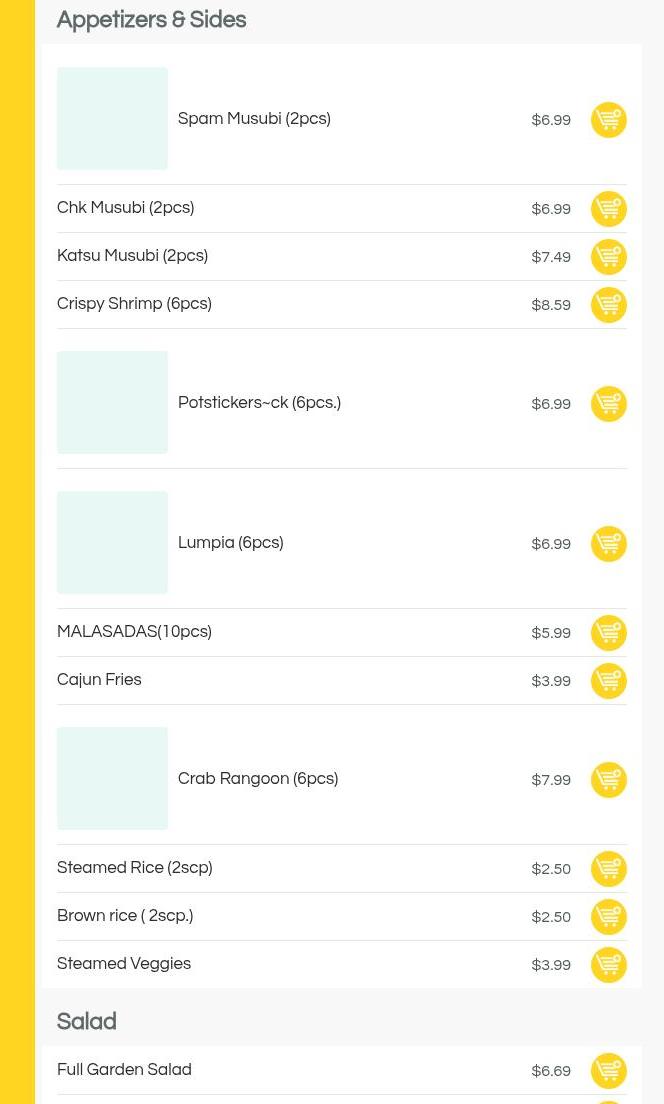Open the Lumpia image thumbnail
The width and height of the screenshot is (664, 1104).
(x=113, y=542)
